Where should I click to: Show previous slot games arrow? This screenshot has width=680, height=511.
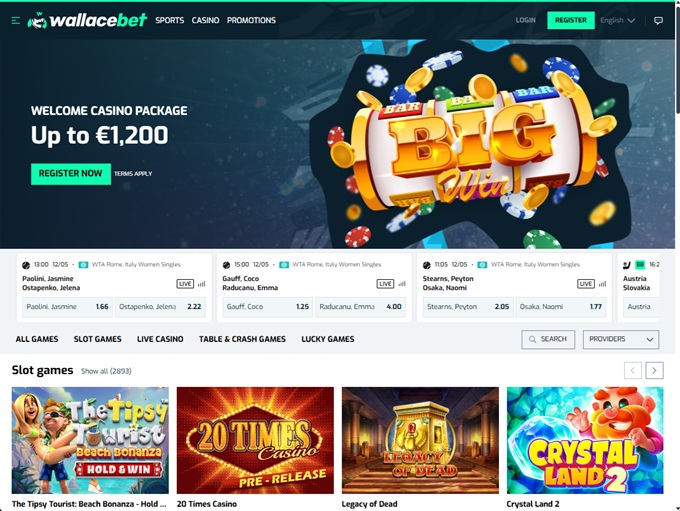point(633,370)
